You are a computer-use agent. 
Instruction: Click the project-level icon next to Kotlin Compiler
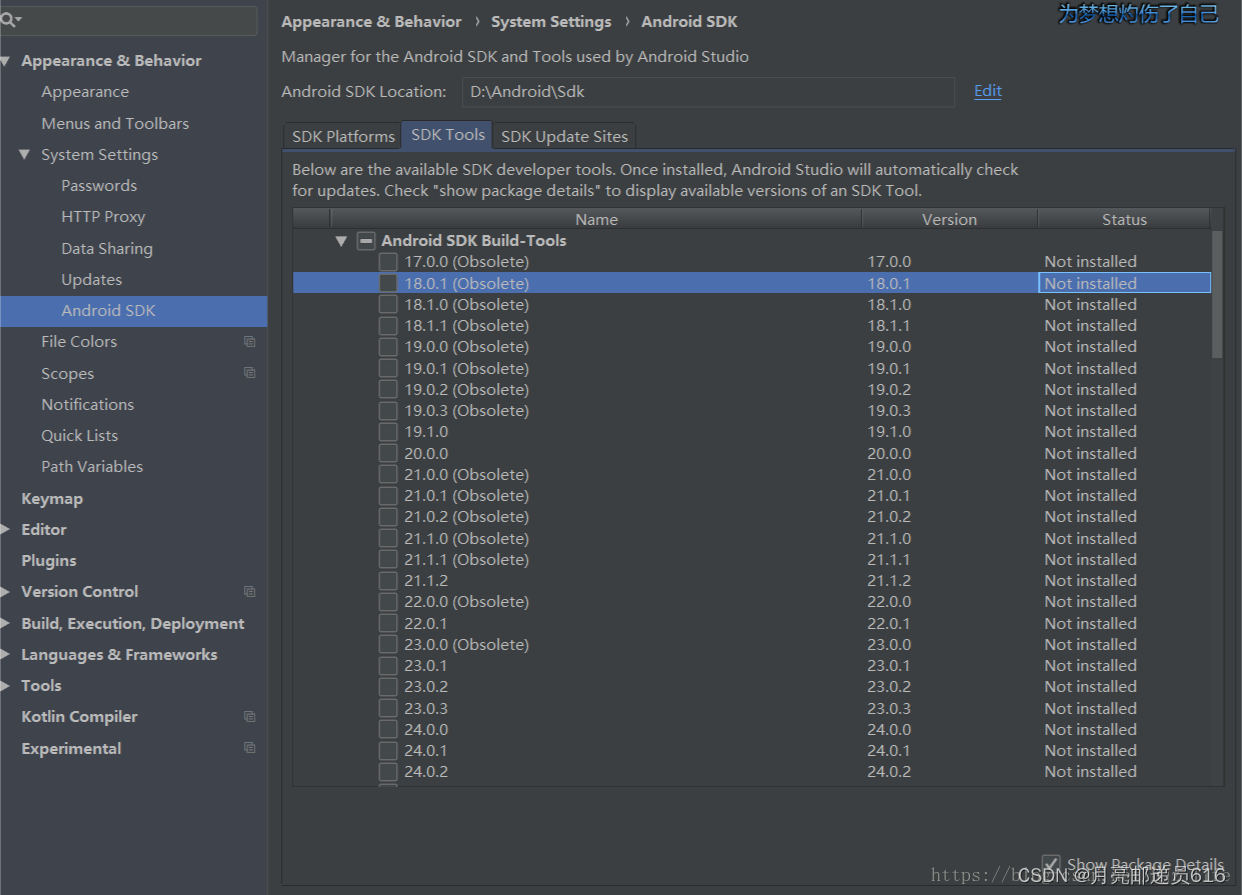pos(249,717)
